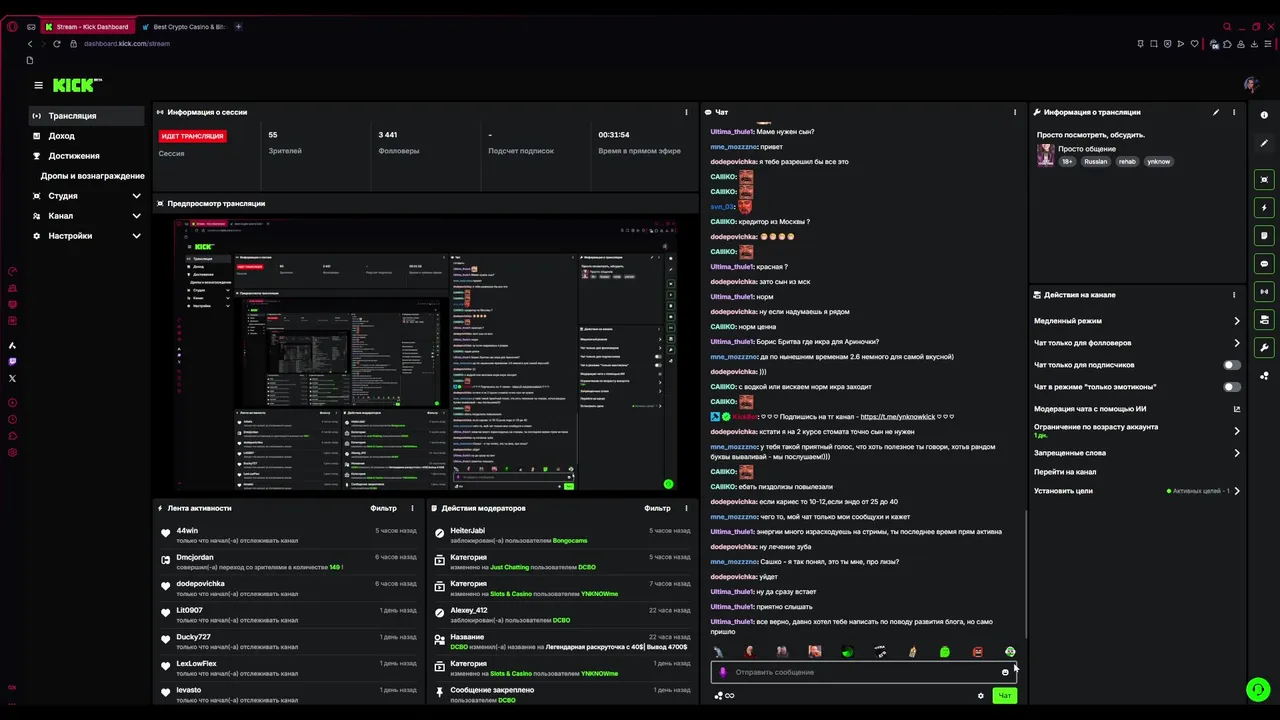Open a new browser tab
This screenshot has height=720, width=1280.
click(x=238, y=27)
